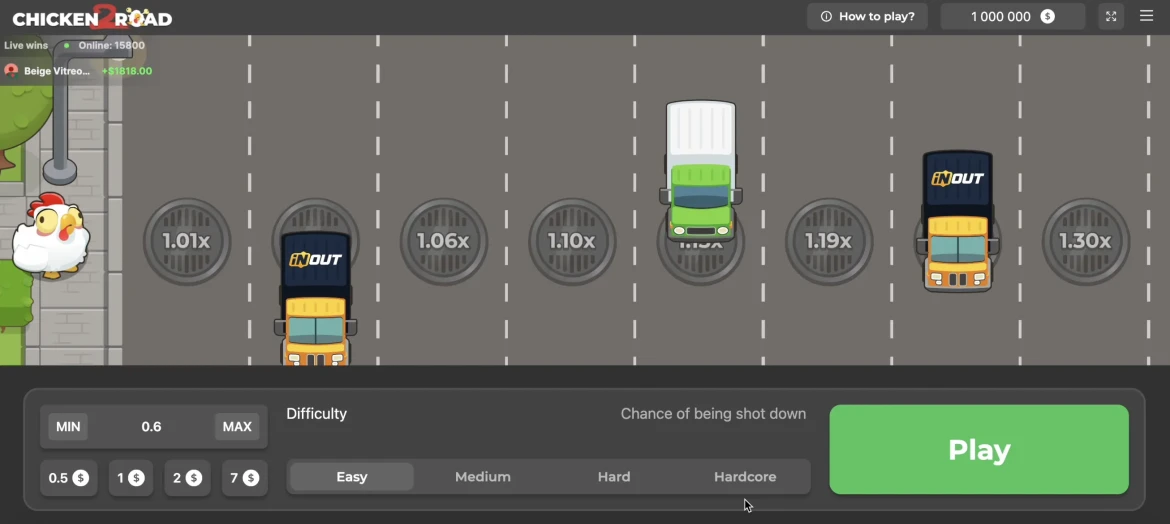Click the bet amount field showing 0.6
Screen dimensions: 1170x524
tap(151, 427)
